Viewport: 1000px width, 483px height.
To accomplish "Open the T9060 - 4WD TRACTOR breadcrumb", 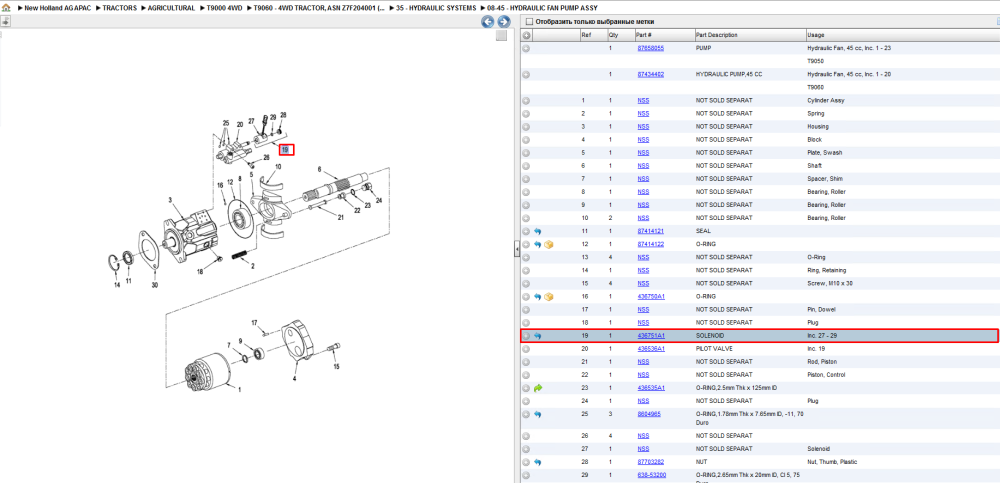I will pyautogui.click(x=319, y=8).
